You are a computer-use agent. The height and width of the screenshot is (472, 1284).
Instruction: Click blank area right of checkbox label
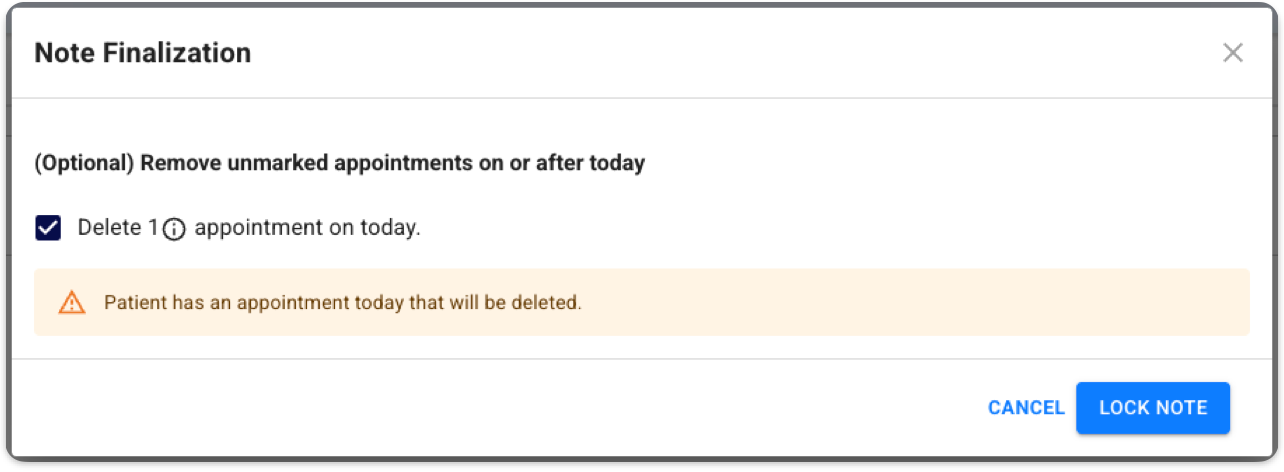(x=800, y=228)
